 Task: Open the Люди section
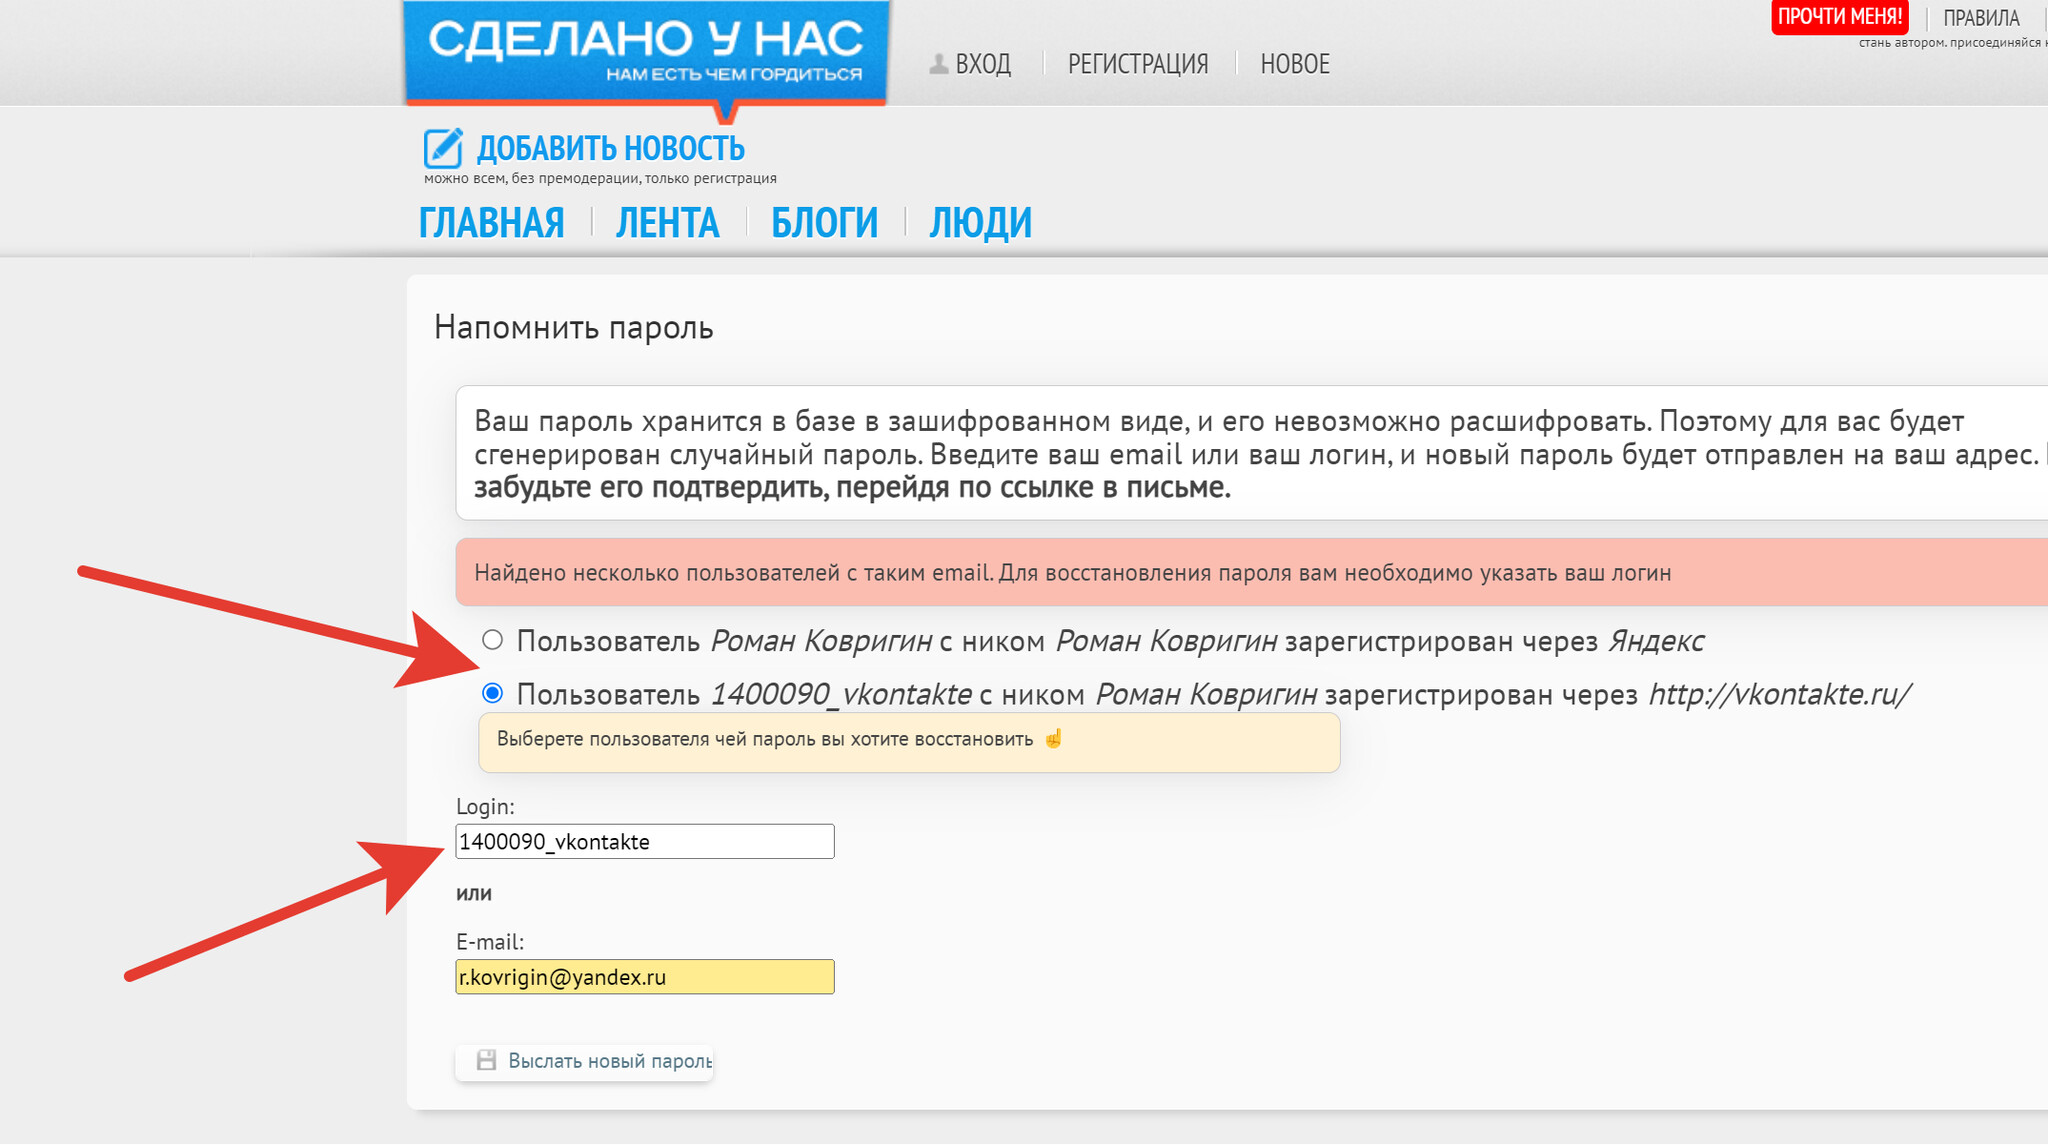click(x=980, y=223)
